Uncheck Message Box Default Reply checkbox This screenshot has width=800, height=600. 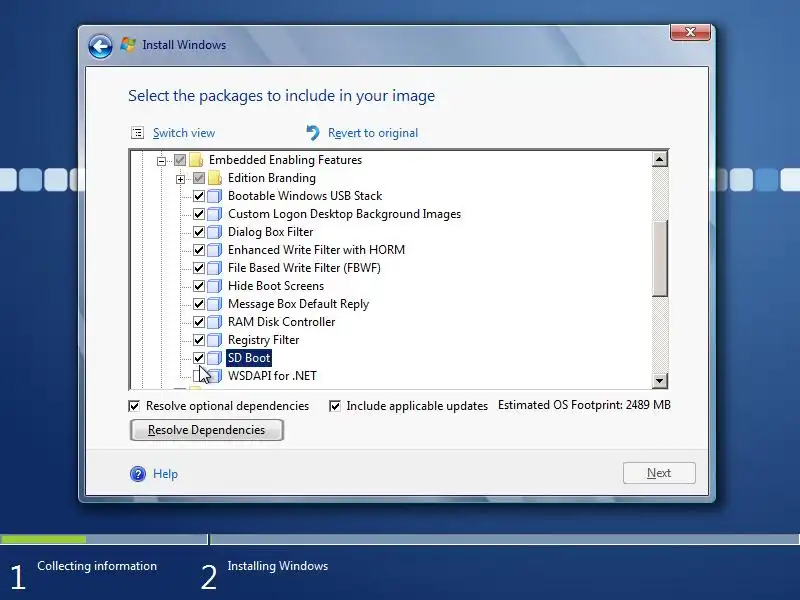[x=199, y=304]
